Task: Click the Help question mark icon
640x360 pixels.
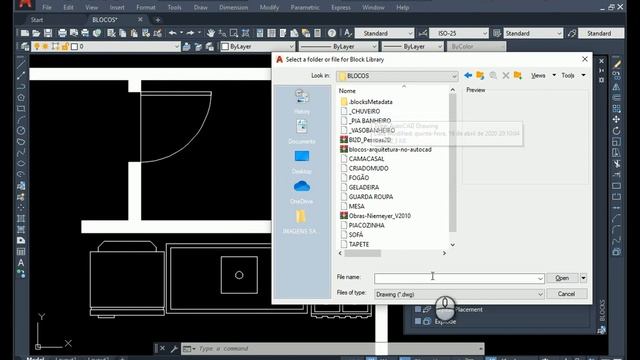Action: point(332,33)
